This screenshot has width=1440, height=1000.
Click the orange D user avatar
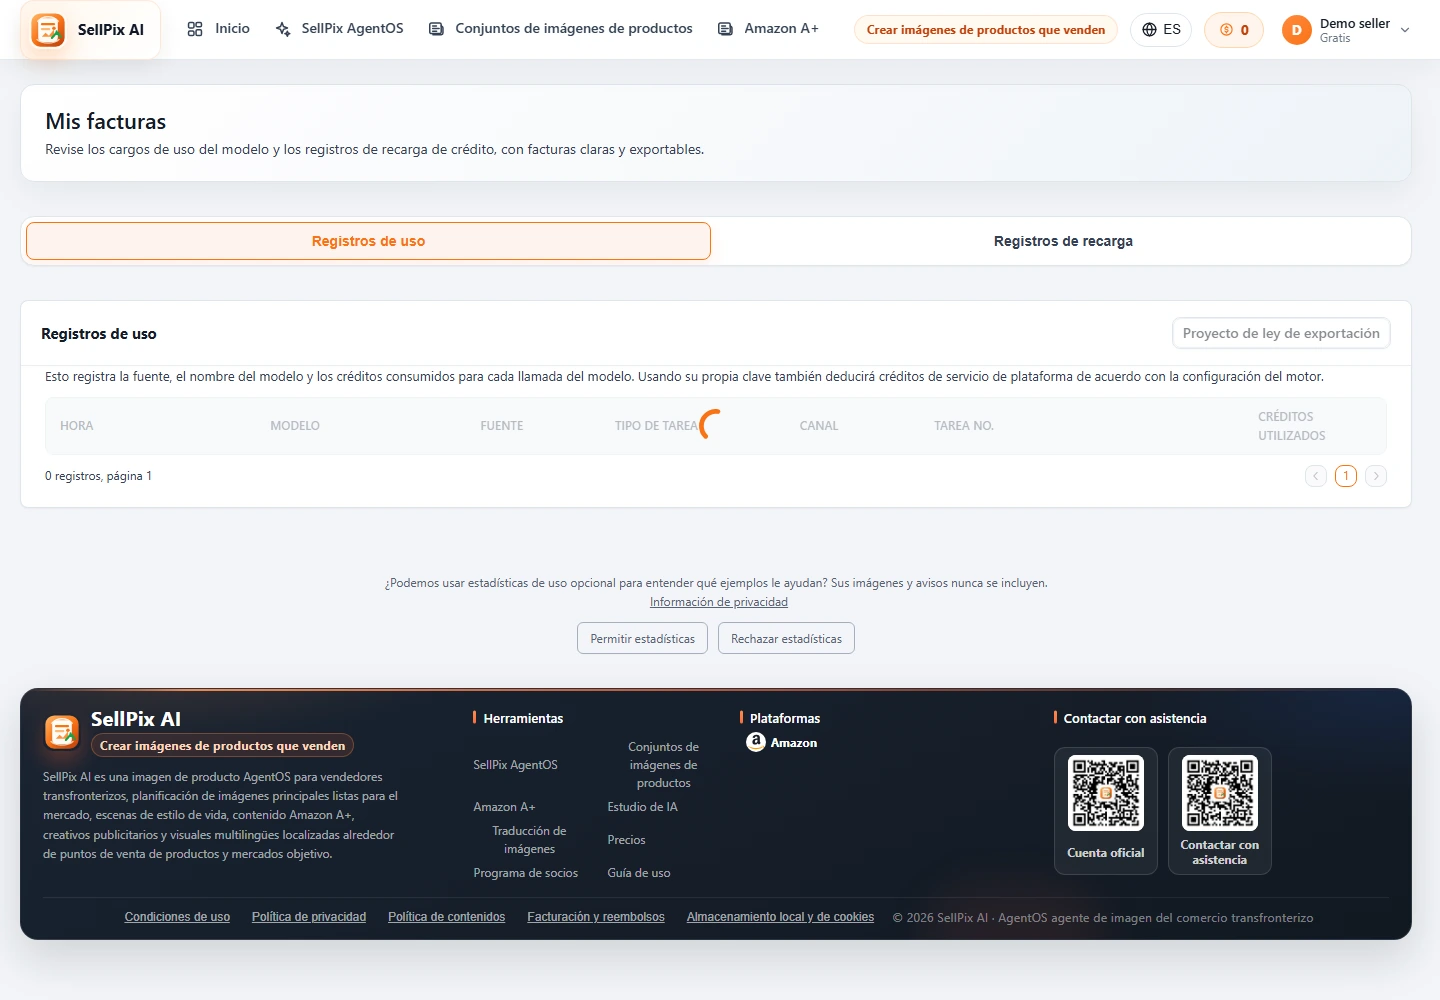pos(1296,30)
